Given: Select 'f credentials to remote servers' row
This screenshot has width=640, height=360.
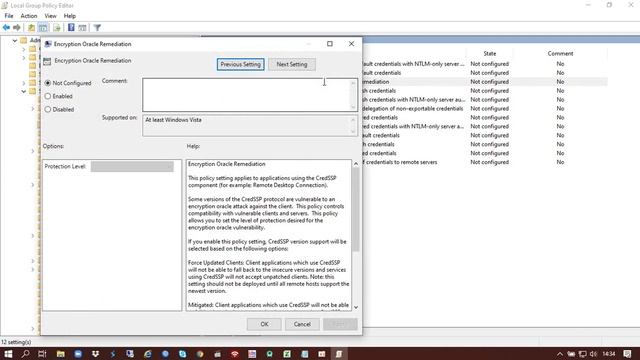Looking at the screenshot, I should pos(485,162).
